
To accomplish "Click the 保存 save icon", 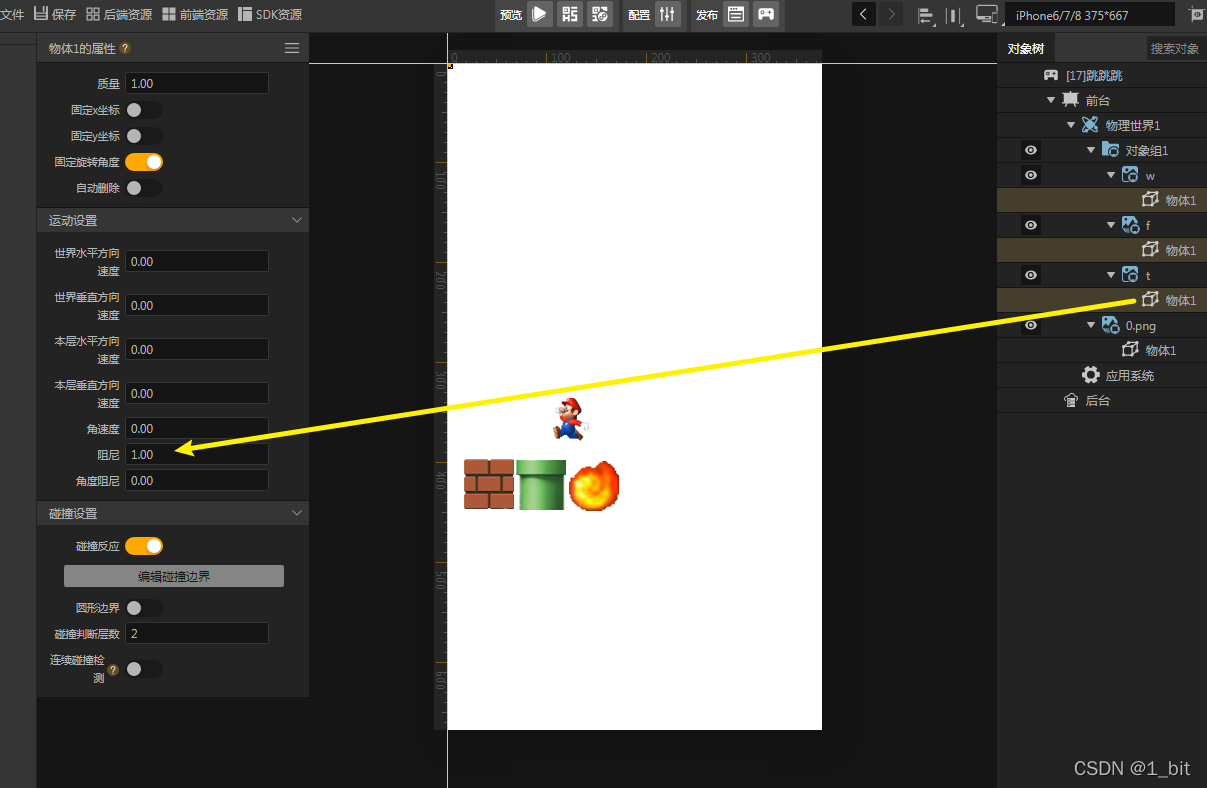I will click(41, 14).
